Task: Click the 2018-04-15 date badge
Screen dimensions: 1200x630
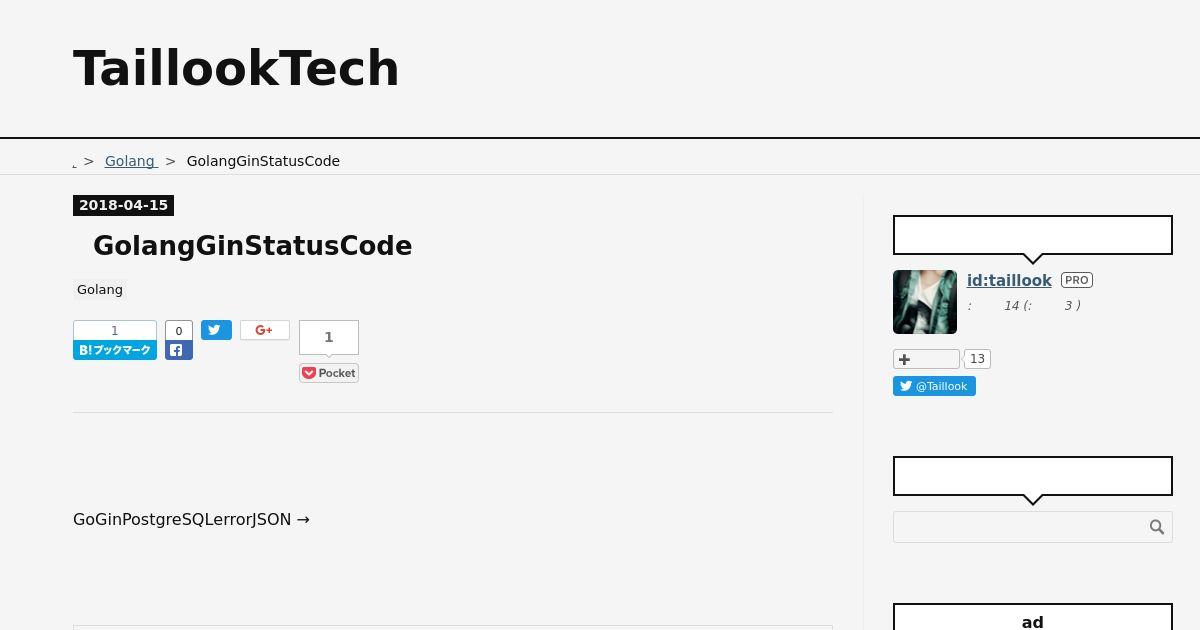Action: point(123,205)
